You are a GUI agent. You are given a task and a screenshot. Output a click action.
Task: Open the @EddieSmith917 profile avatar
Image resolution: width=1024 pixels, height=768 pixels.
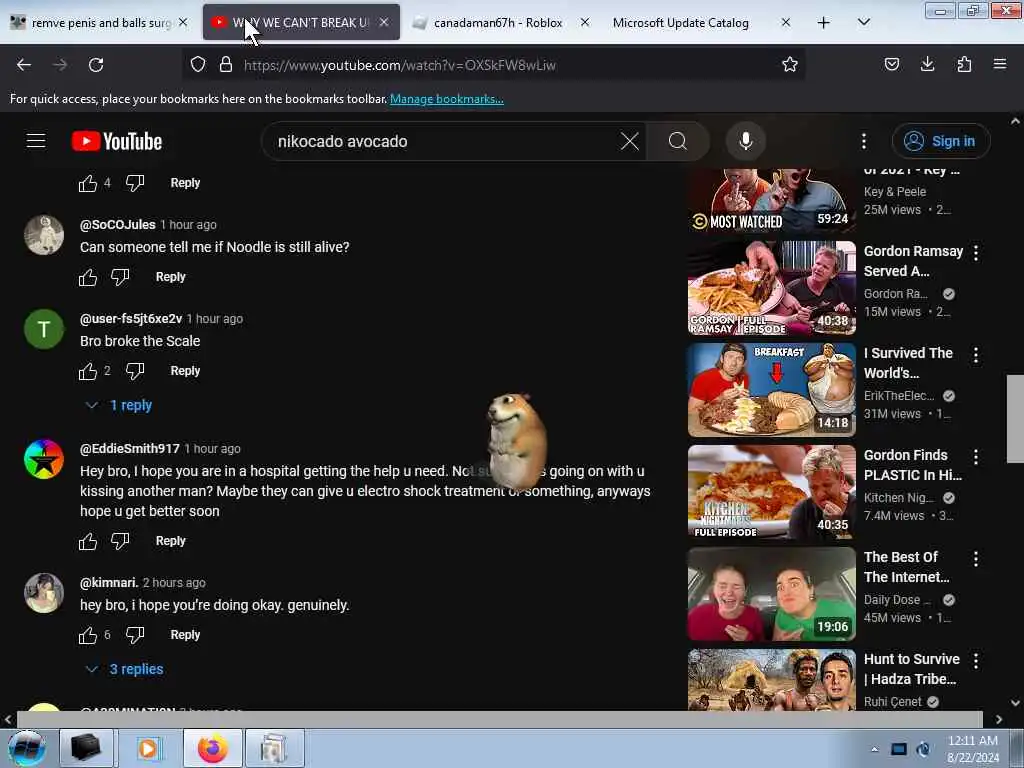click(x=44, y=459)
